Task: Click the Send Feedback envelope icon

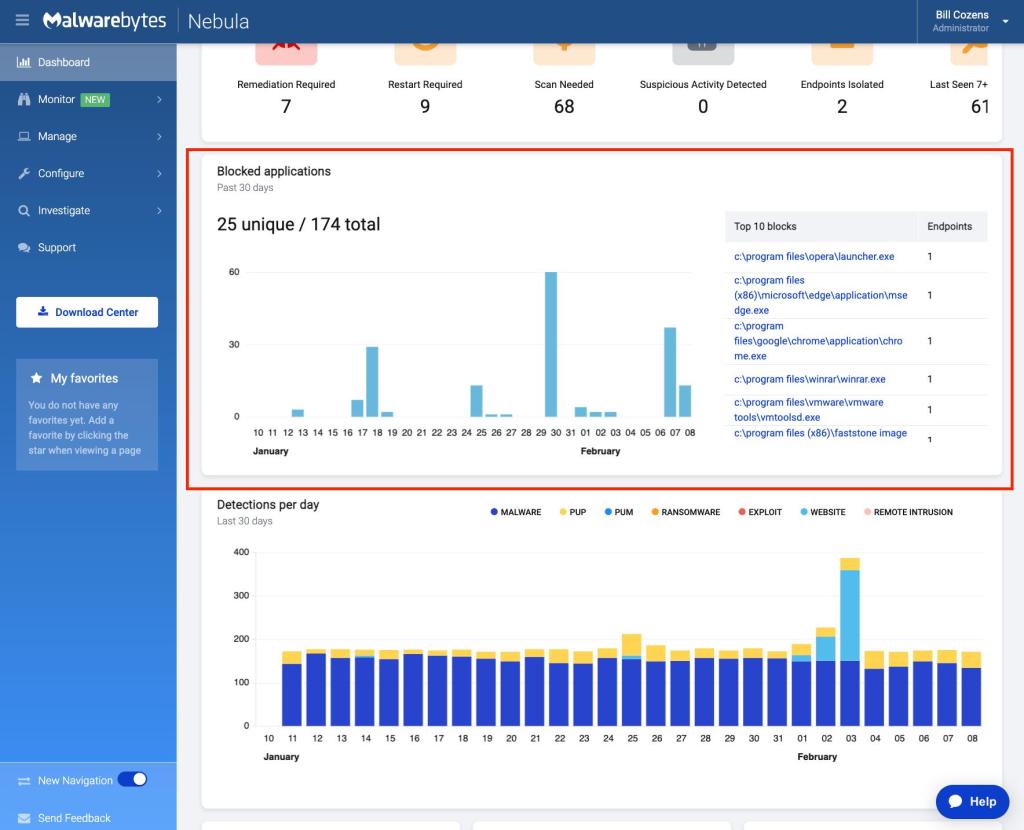Action: (x=24, y=818)
